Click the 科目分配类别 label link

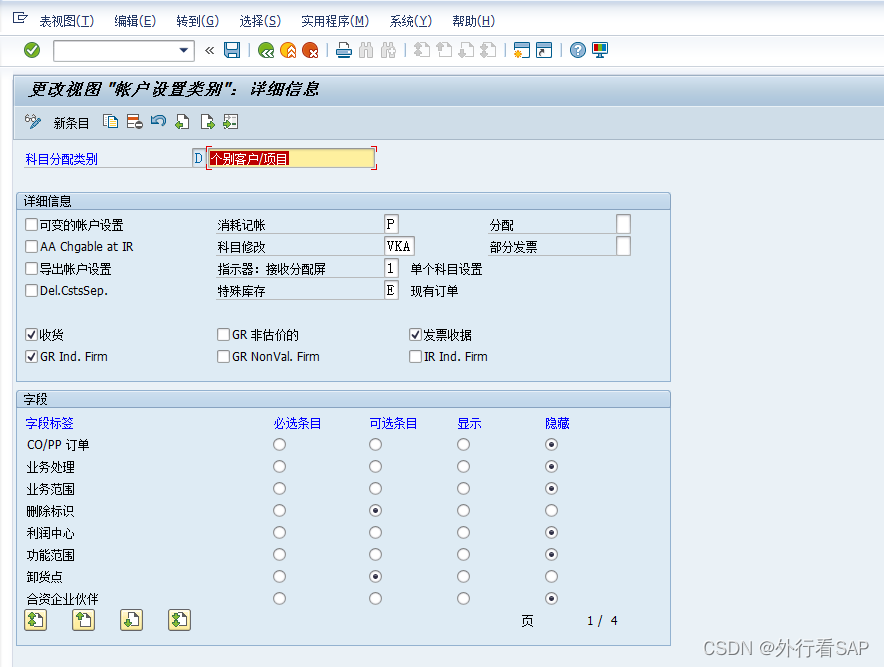(61, 159)
